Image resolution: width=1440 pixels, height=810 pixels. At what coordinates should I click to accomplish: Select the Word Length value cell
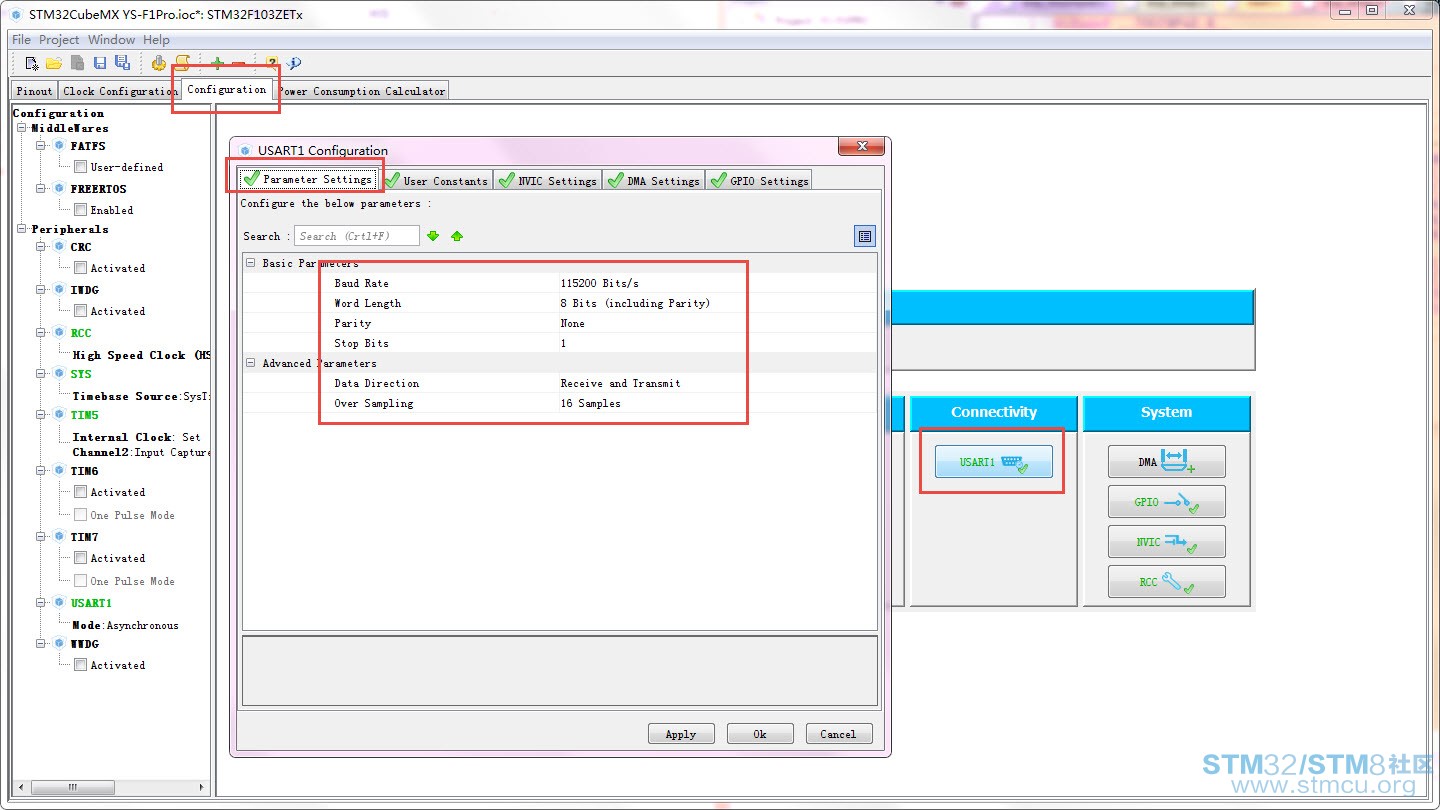[718, 303]
